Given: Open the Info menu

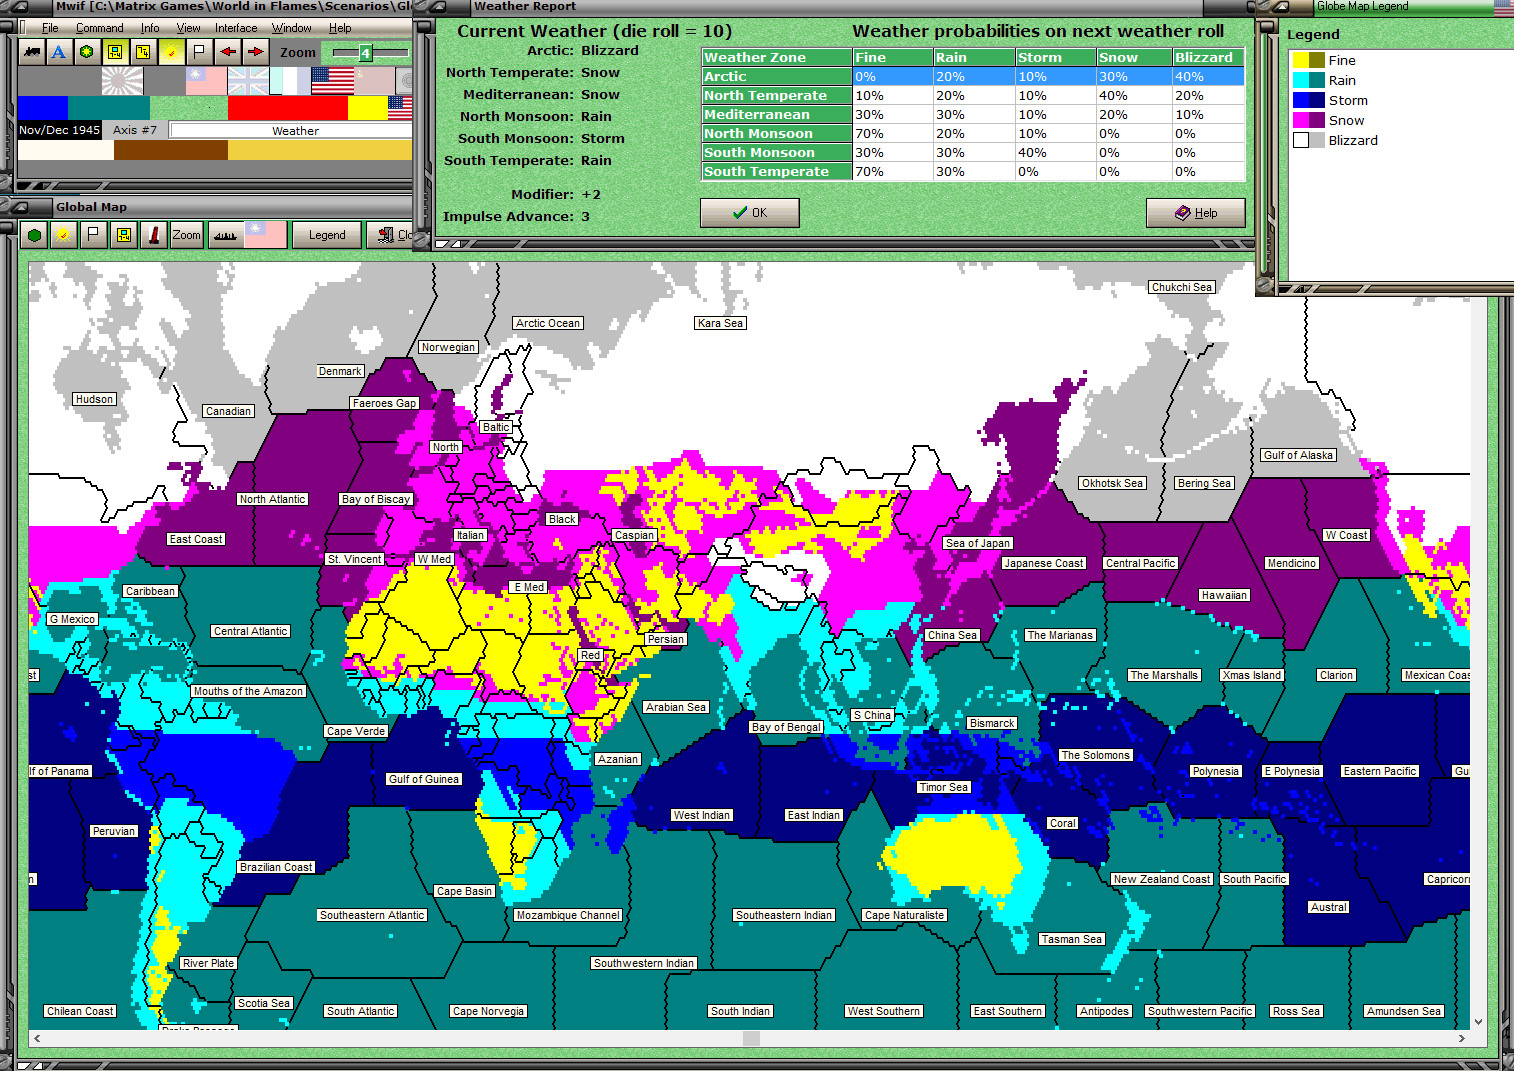Looking at the screenshot, I should [x=150, y=28].
